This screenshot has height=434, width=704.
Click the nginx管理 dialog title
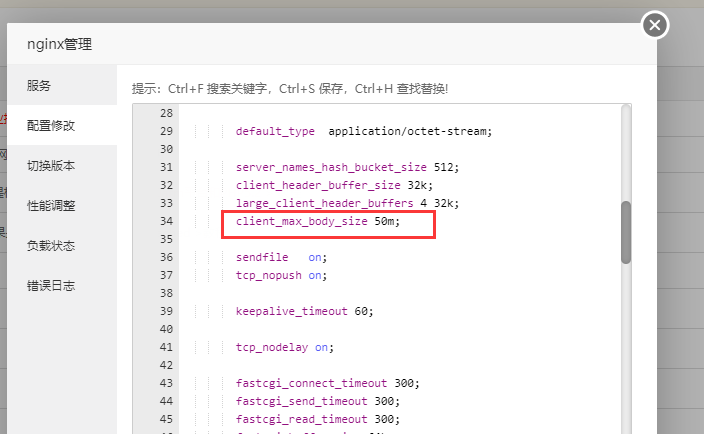pyautogui.click(x=60, y=44)
